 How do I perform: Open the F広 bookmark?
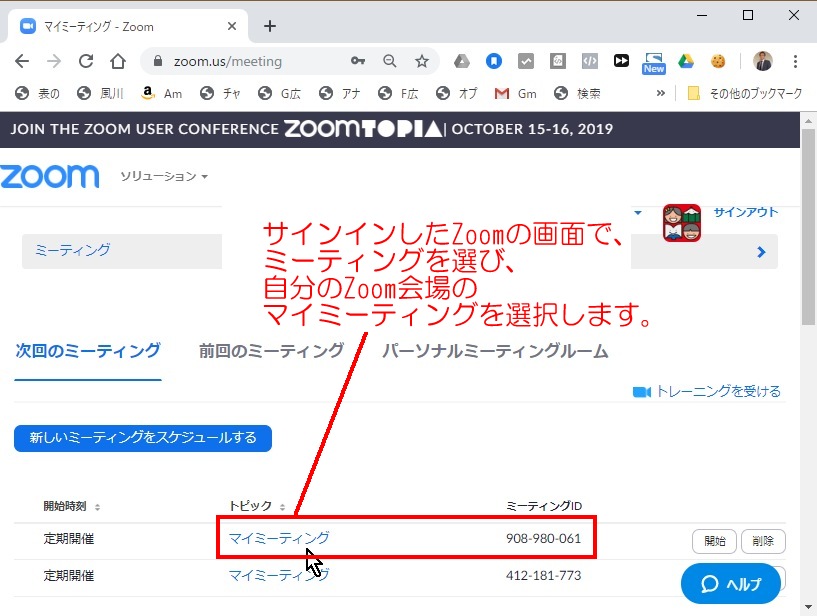399,93
